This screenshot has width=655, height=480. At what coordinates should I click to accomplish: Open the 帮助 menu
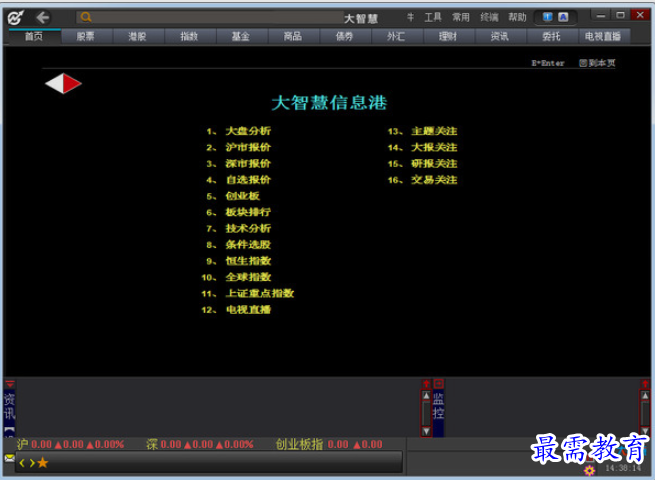[x=517, y=17]
